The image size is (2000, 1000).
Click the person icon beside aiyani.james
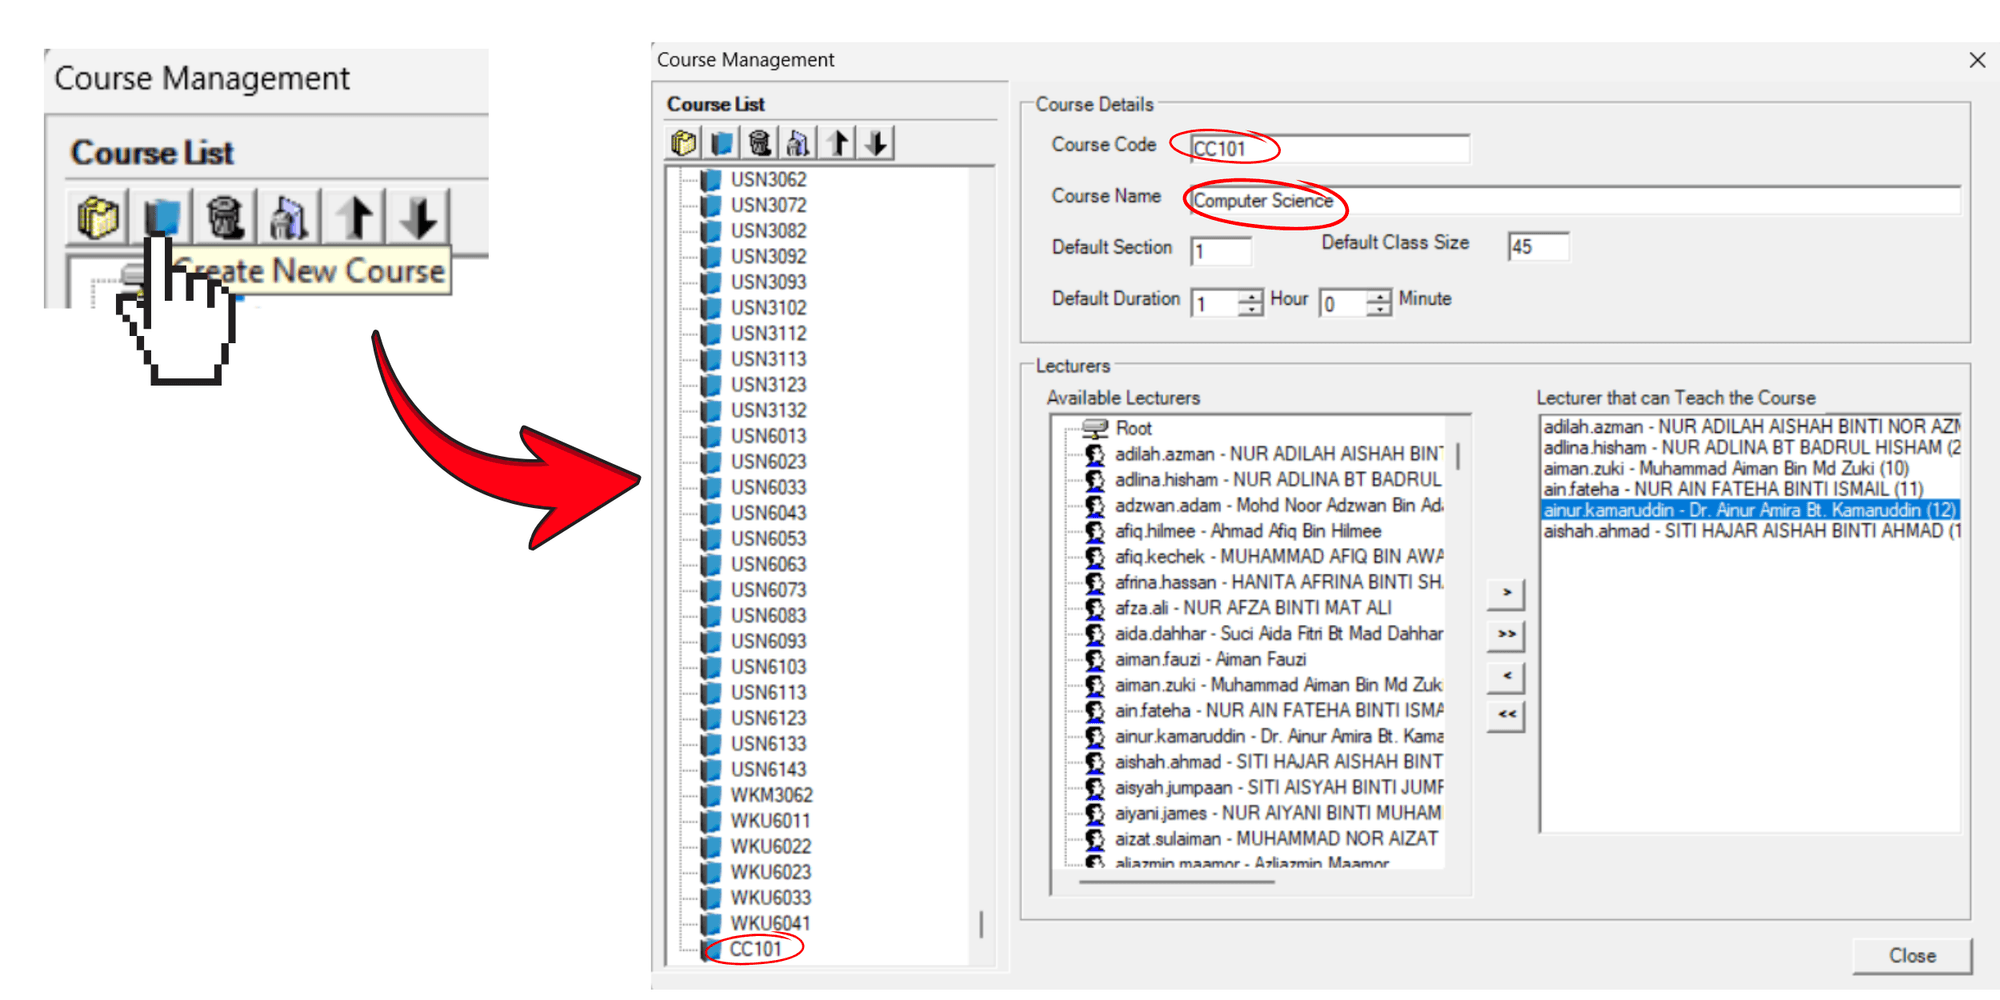[1095, 814]
